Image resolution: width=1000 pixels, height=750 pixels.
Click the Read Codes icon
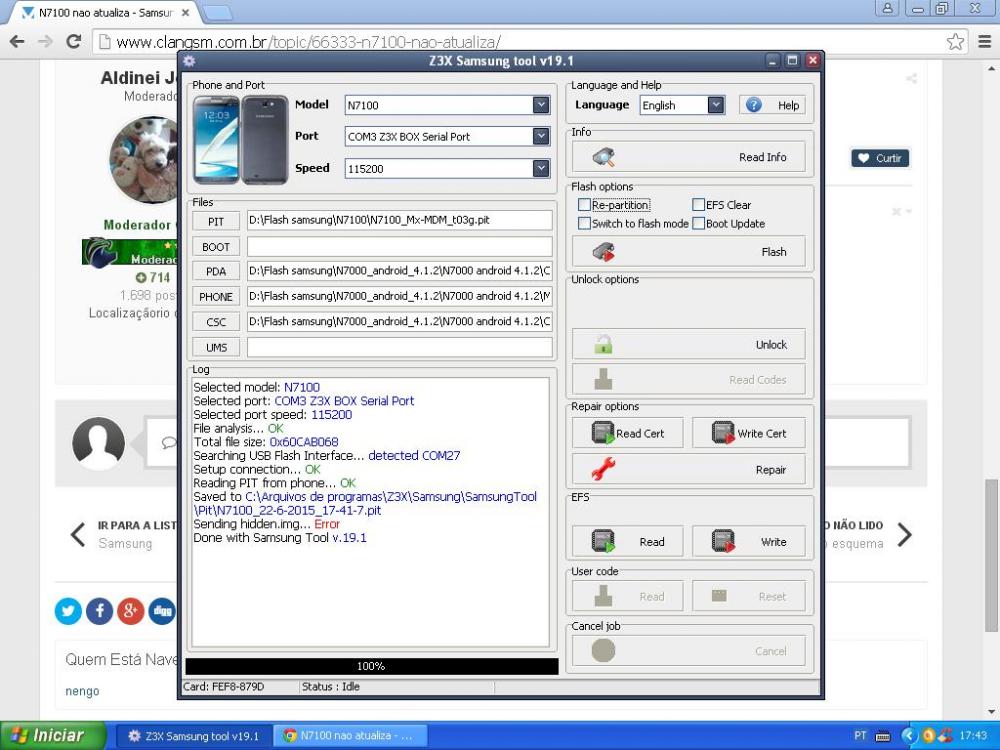(603, 379)
